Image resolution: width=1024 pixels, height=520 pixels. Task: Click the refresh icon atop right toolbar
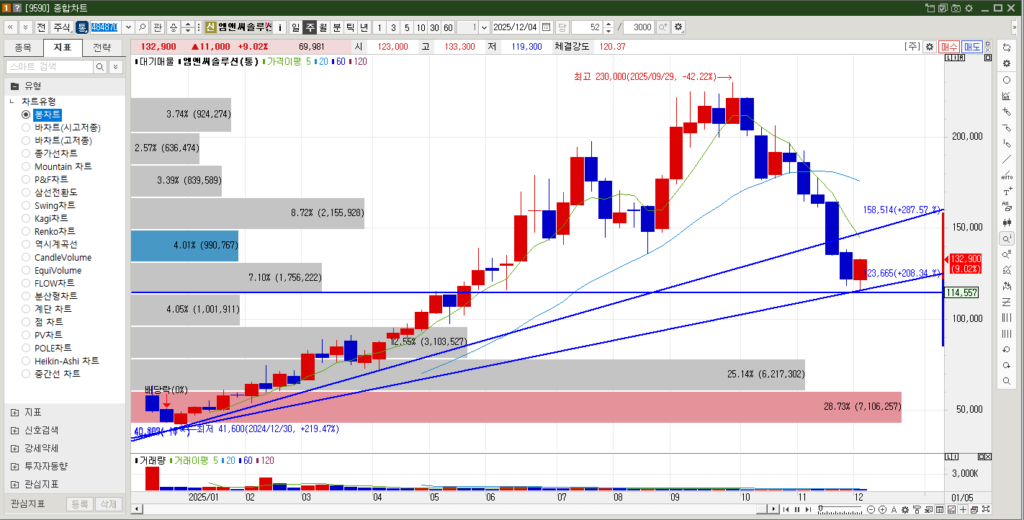click(1006, 47)
